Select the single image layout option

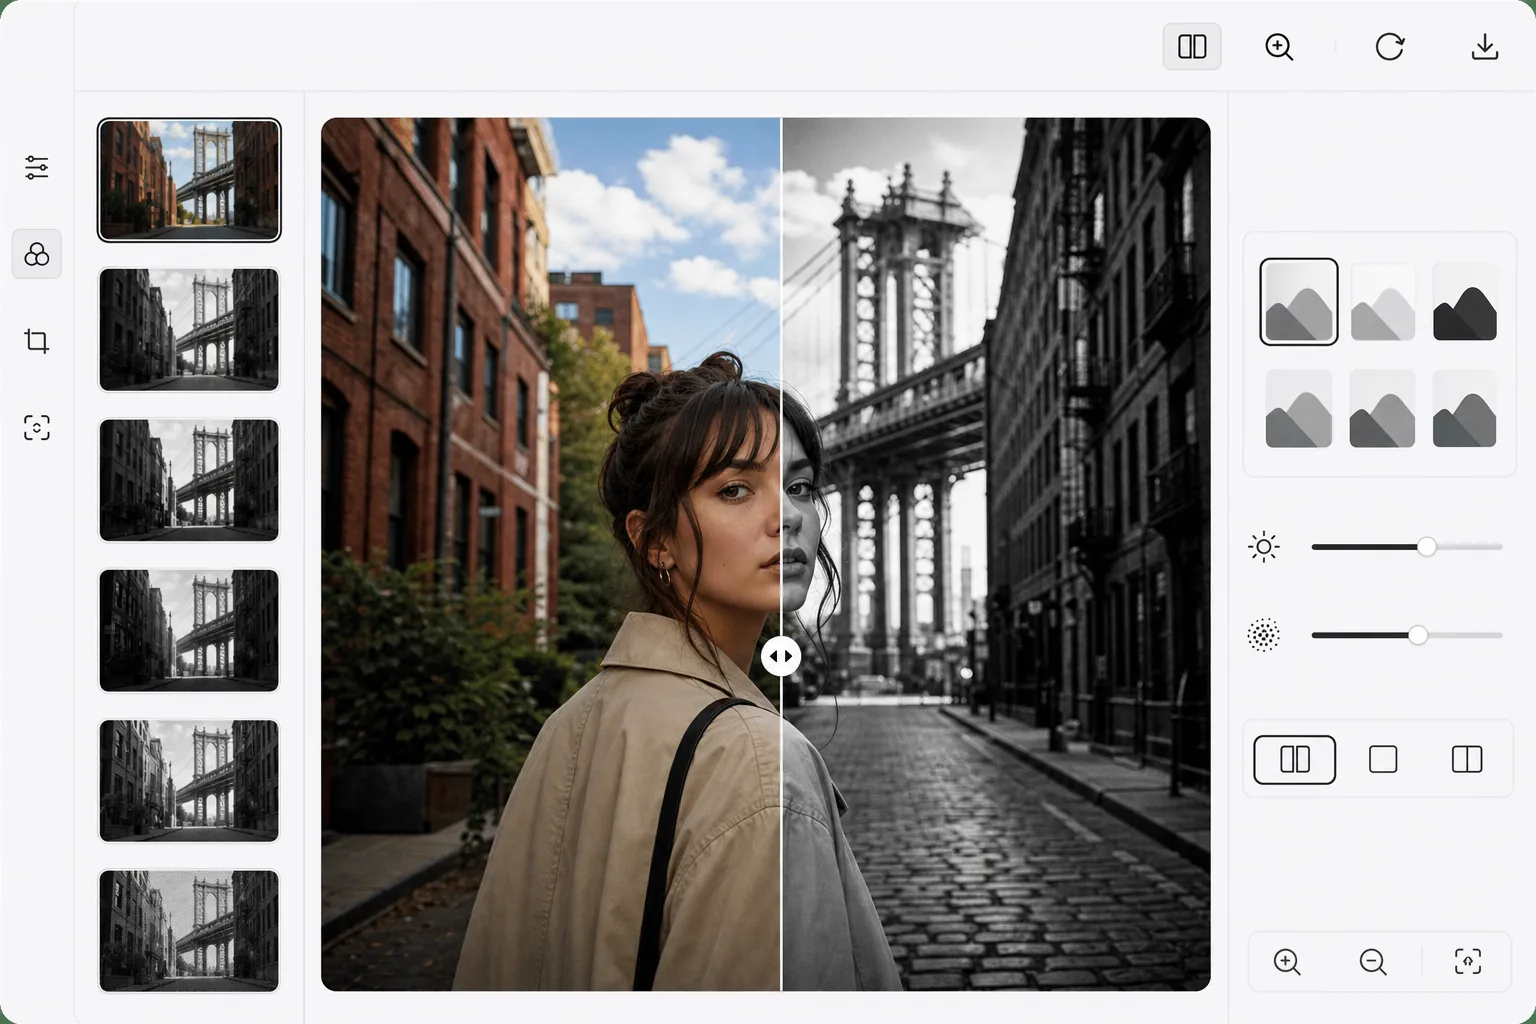(1383, 760)
